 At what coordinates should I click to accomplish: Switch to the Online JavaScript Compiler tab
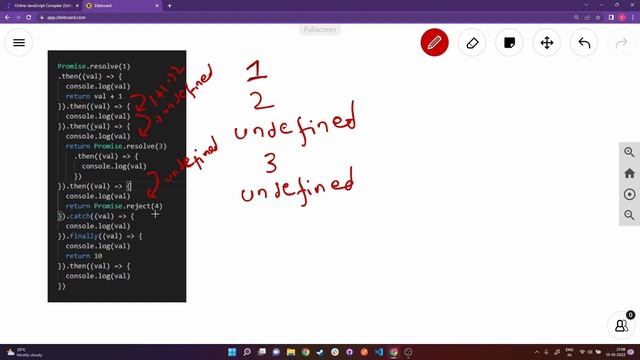point(42,6)
